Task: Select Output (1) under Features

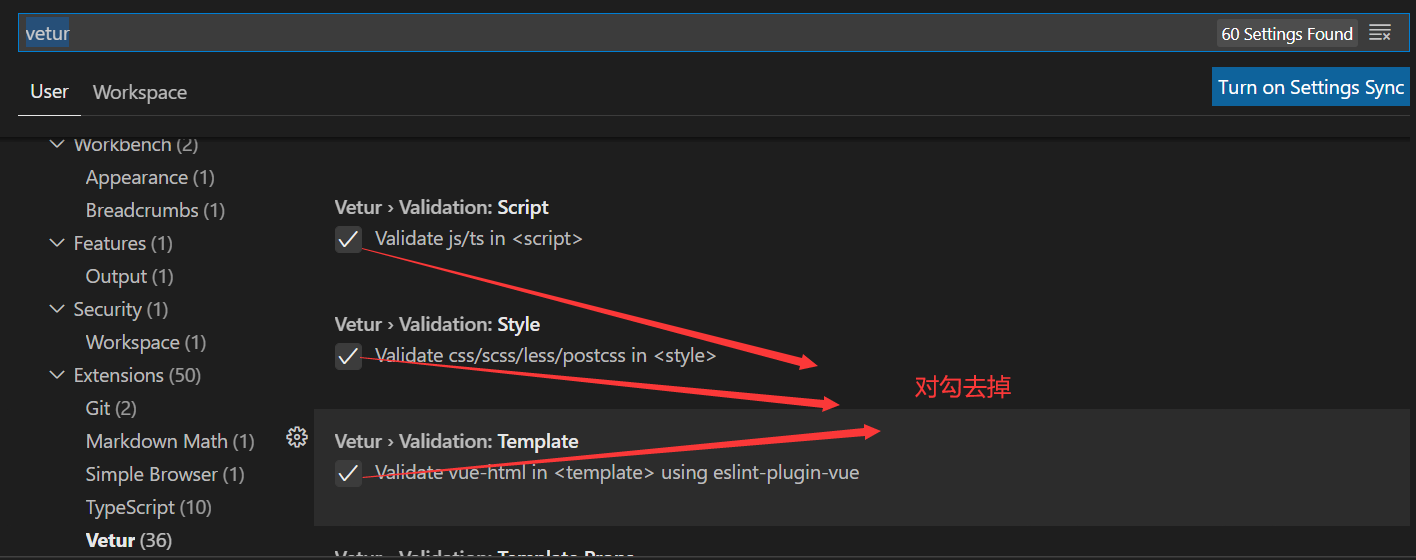Action: coord(129,276)
